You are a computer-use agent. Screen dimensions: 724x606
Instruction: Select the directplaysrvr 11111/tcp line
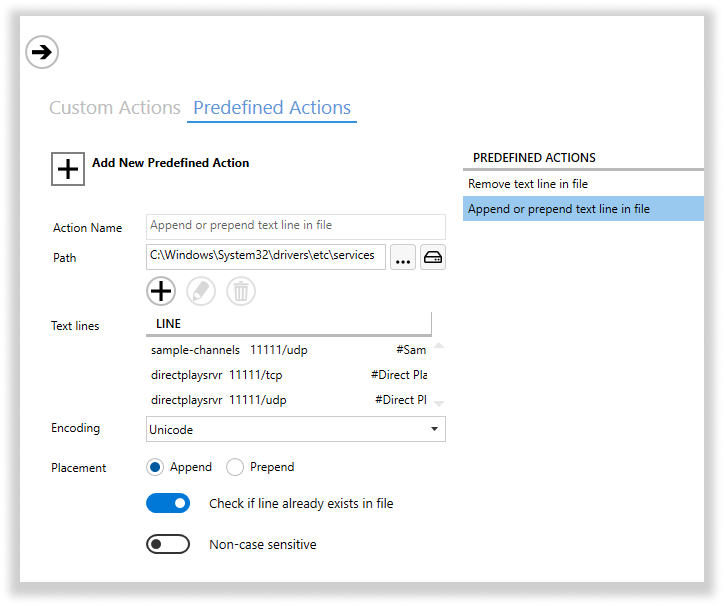pos(289,375)
